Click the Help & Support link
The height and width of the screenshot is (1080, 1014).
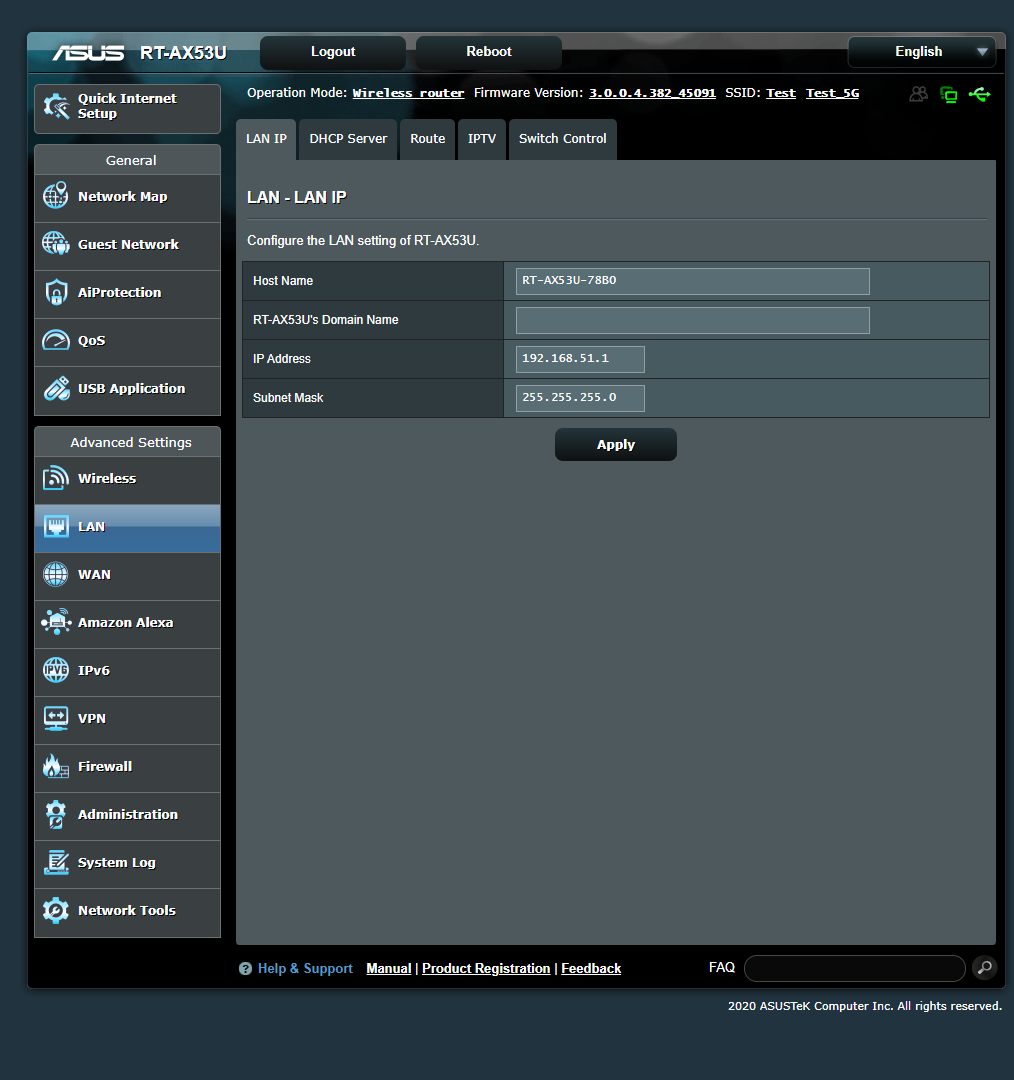tap(305, 968)
